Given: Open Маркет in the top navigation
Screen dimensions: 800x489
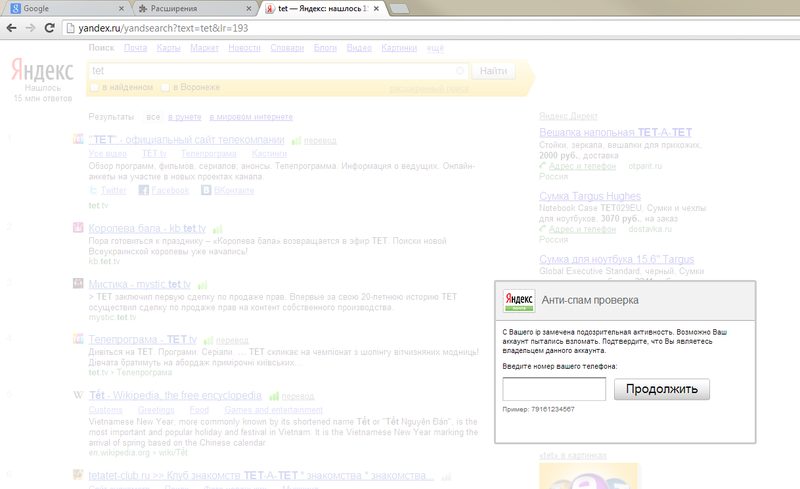Looking at the screenshot, I should pos(205,48).
